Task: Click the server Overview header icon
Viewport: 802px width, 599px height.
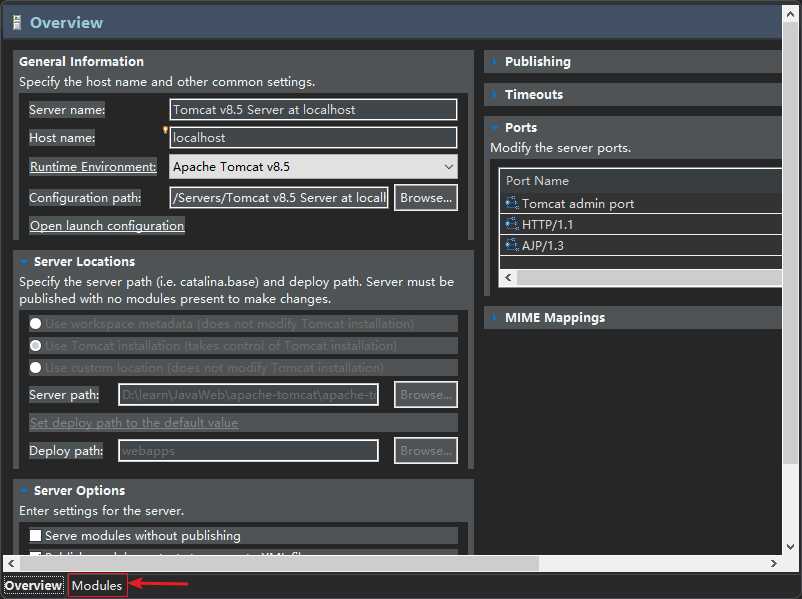Action: pyautogui.click(x=17, y=23)
